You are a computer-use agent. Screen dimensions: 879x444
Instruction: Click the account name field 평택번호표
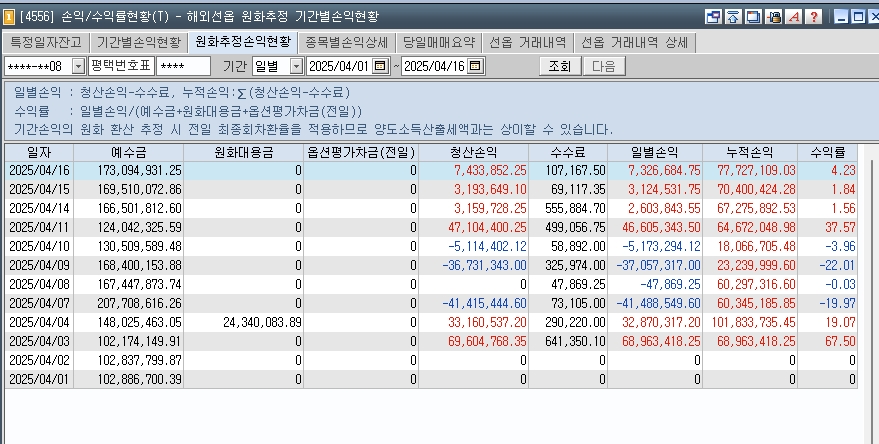tap(121, 66)
